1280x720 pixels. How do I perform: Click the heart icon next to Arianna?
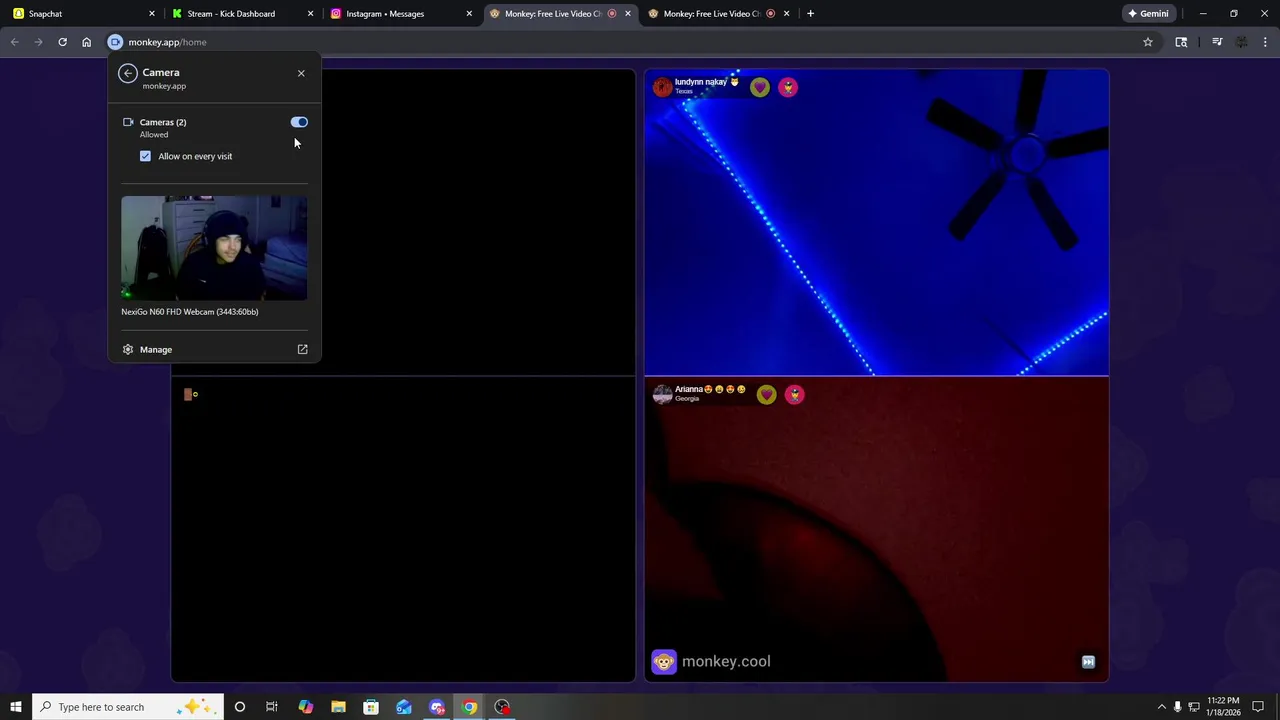766,394
